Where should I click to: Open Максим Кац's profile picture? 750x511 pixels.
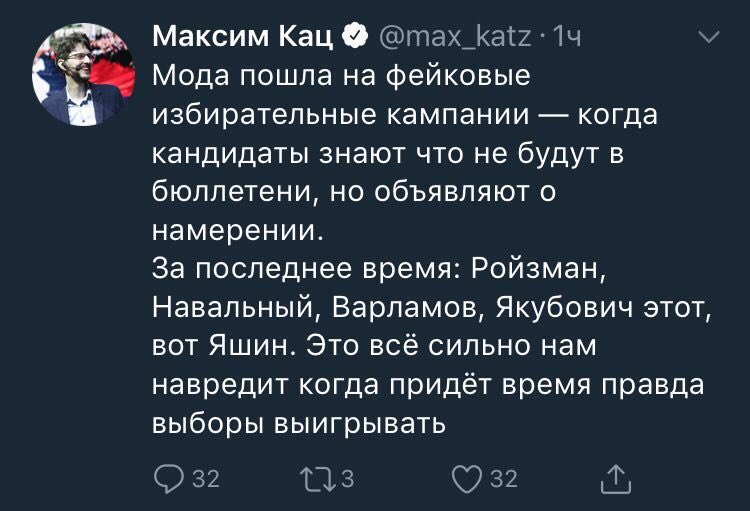83,75
